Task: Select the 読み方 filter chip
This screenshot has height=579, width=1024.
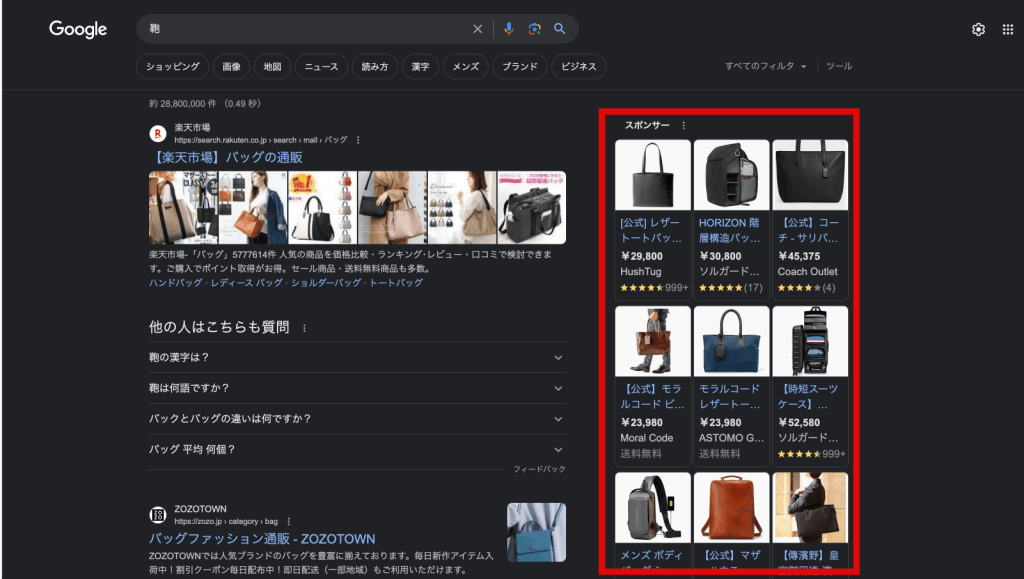Action: click(x=375, y=67)
